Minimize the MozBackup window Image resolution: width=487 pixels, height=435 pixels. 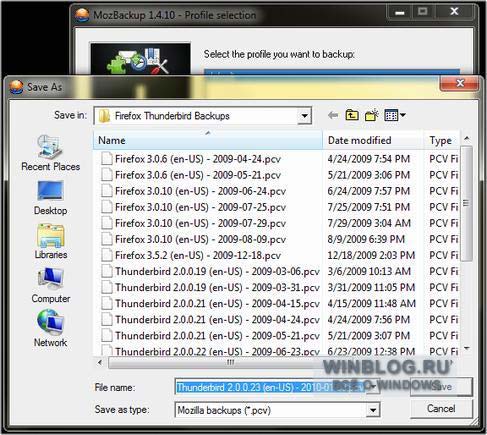400,13
